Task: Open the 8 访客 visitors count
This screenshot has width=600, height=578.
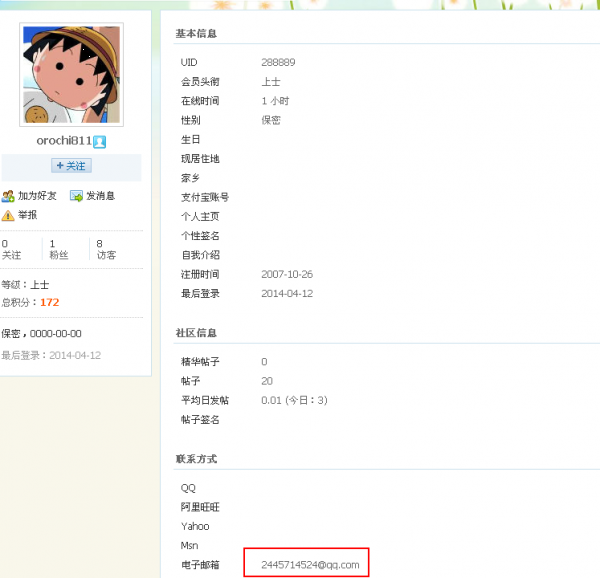Action: (106, 249)
